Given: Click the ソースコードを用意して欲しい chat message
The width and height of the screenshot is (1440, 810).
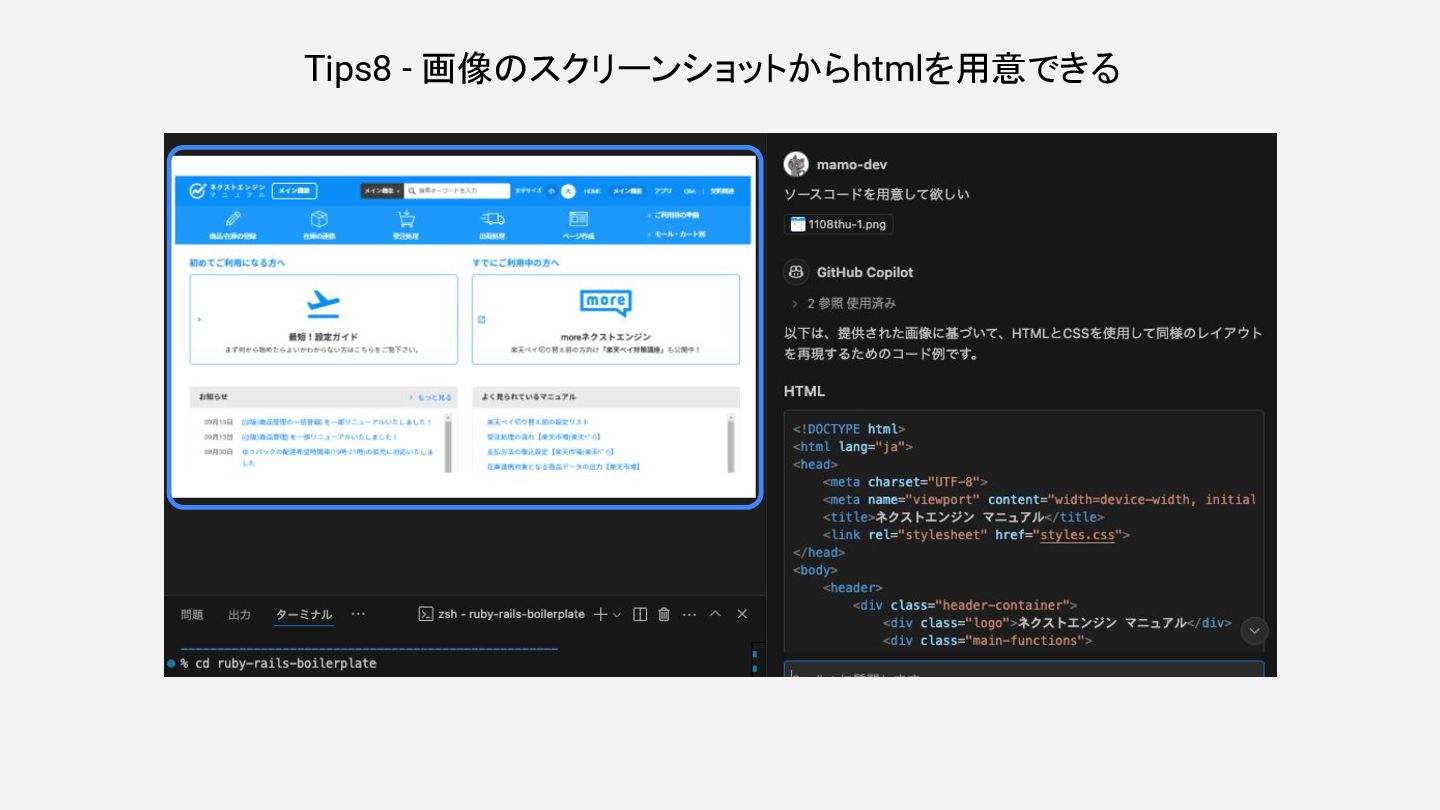Looking at the screenshot, I should 877,194.
